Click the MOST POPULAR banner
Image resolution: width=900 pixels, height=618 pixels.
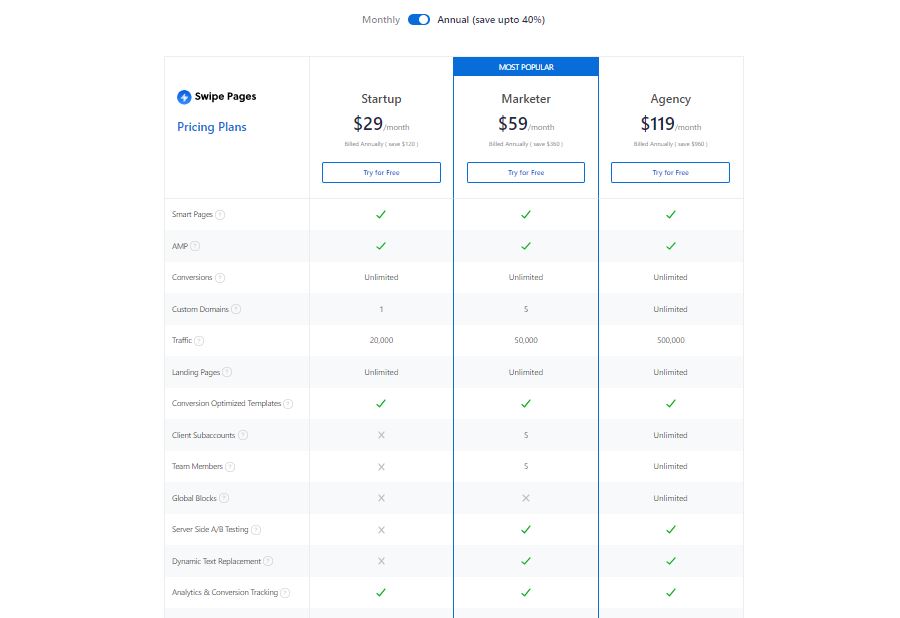526,67
